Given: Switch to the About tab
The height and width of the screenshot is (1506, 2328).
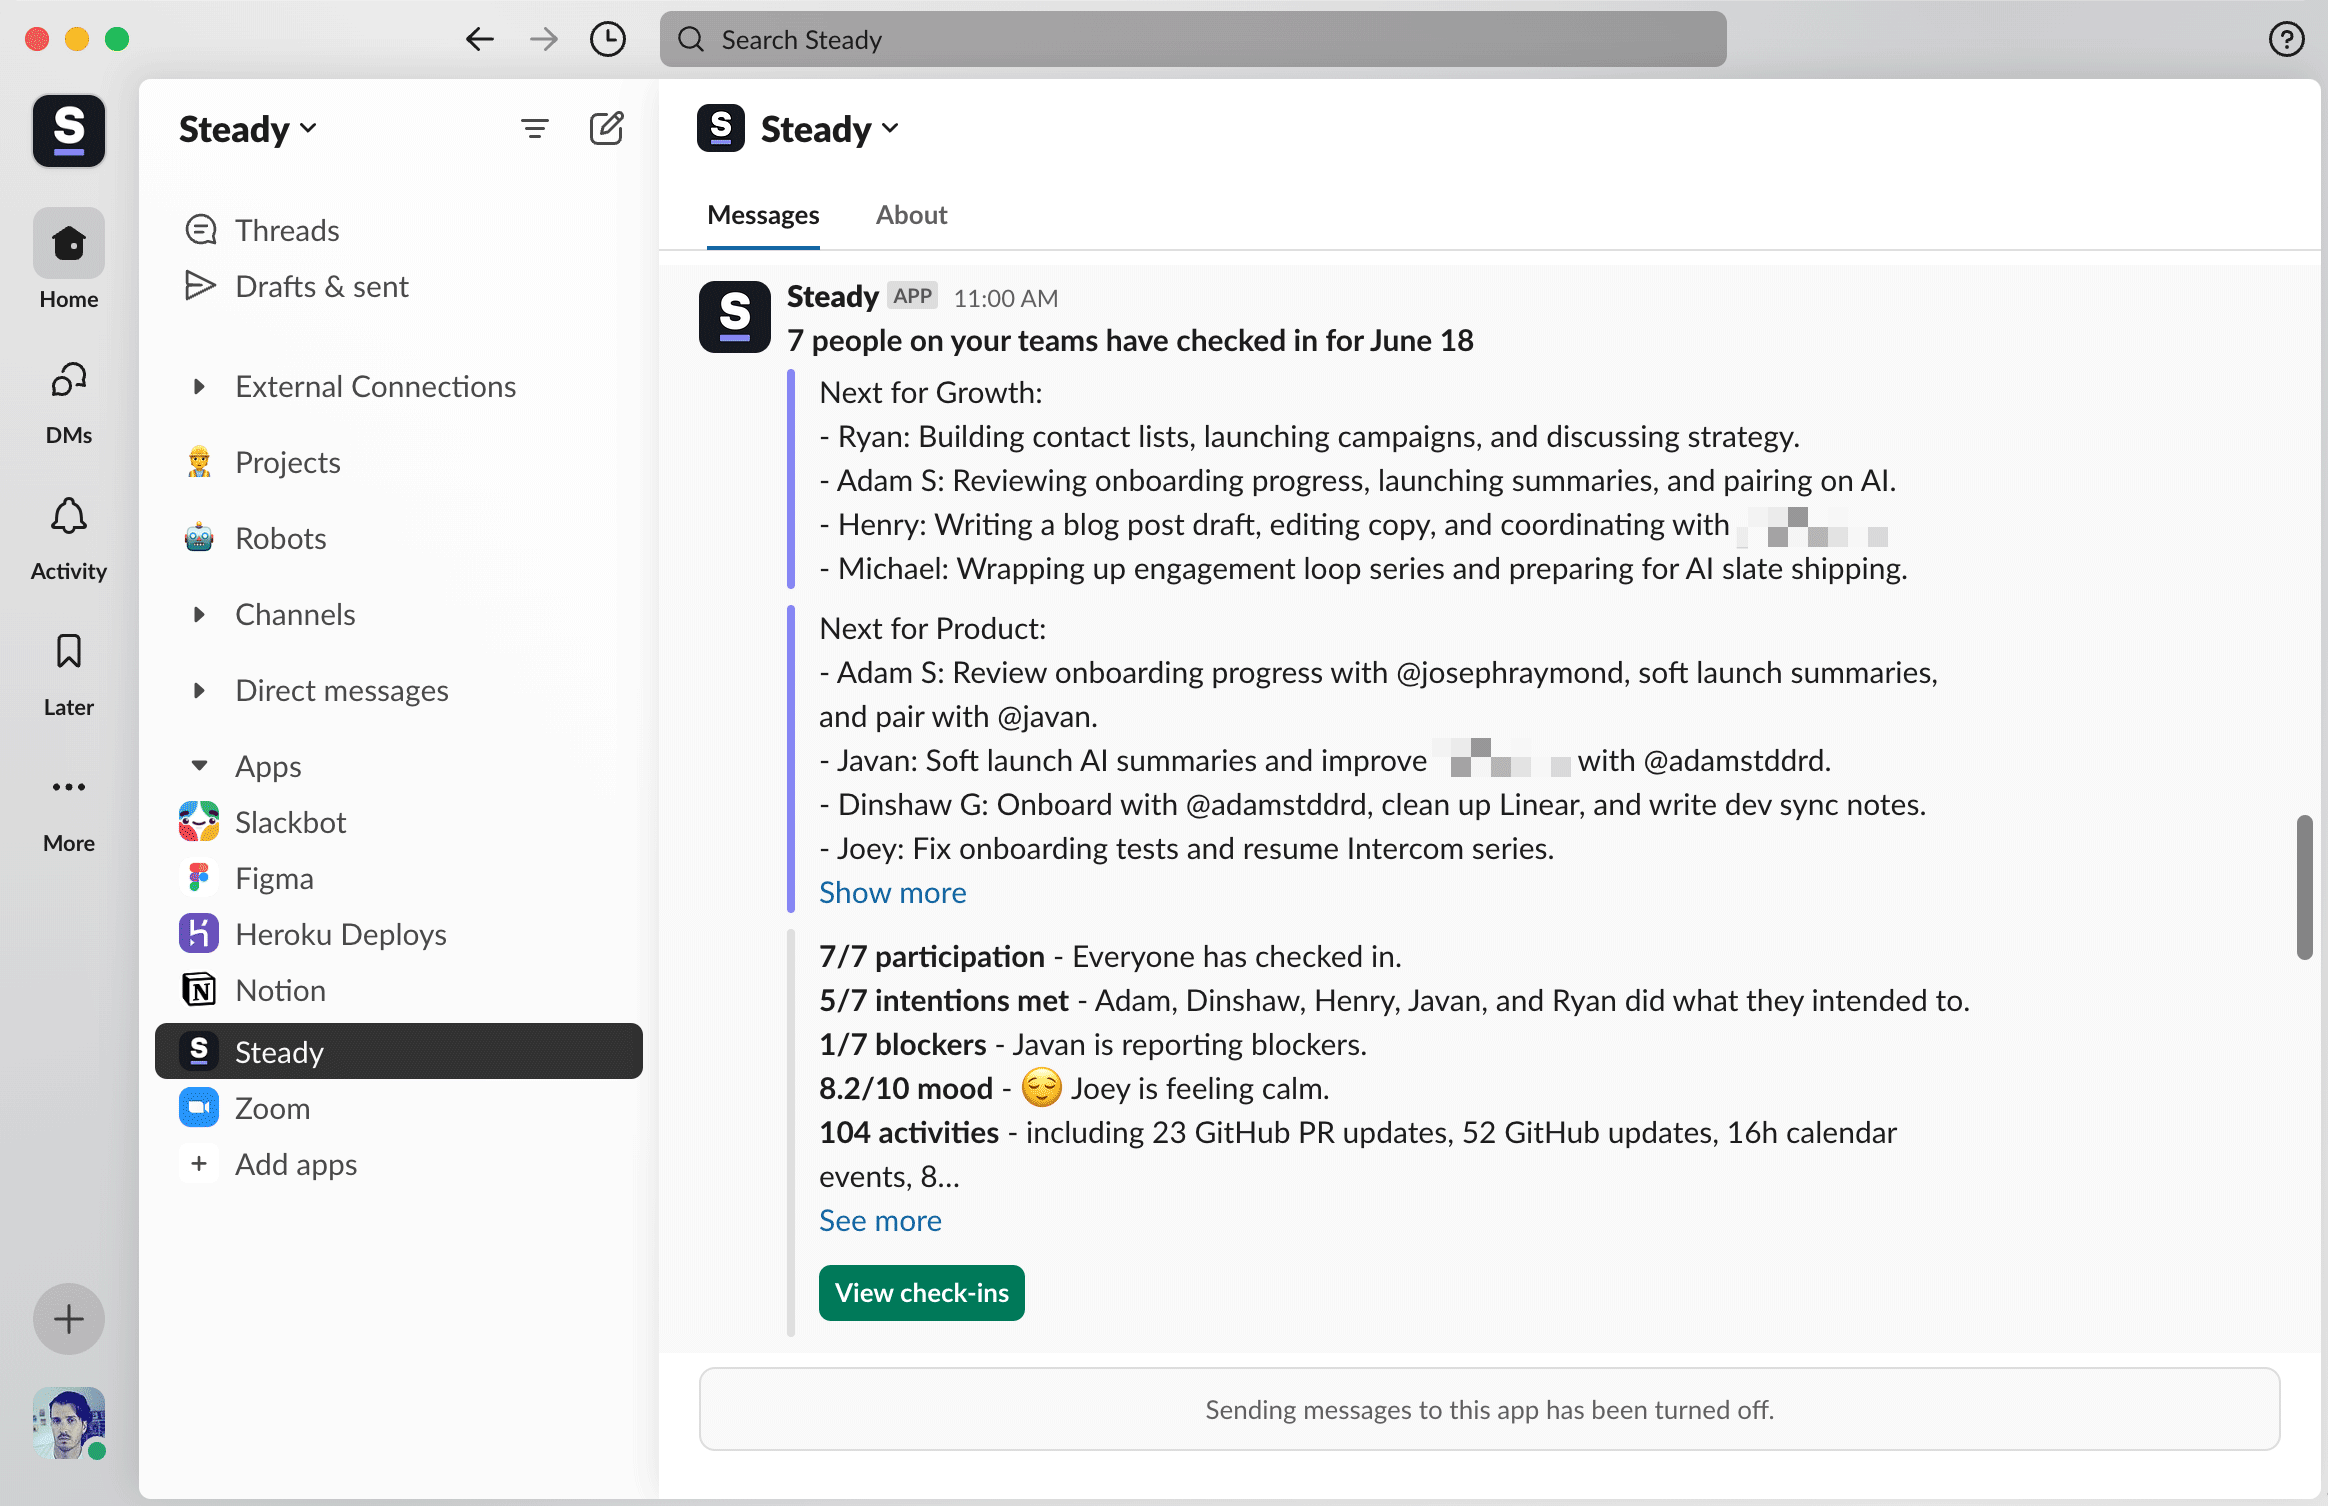Looking at the screenshot, I should click(911, 215).
